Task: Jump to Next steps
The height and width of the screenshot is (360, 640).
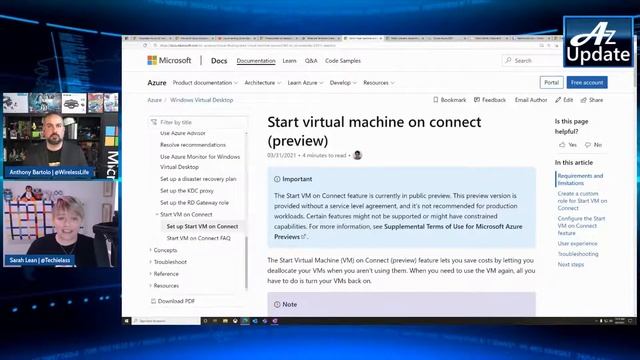Action: click(571, 264)
